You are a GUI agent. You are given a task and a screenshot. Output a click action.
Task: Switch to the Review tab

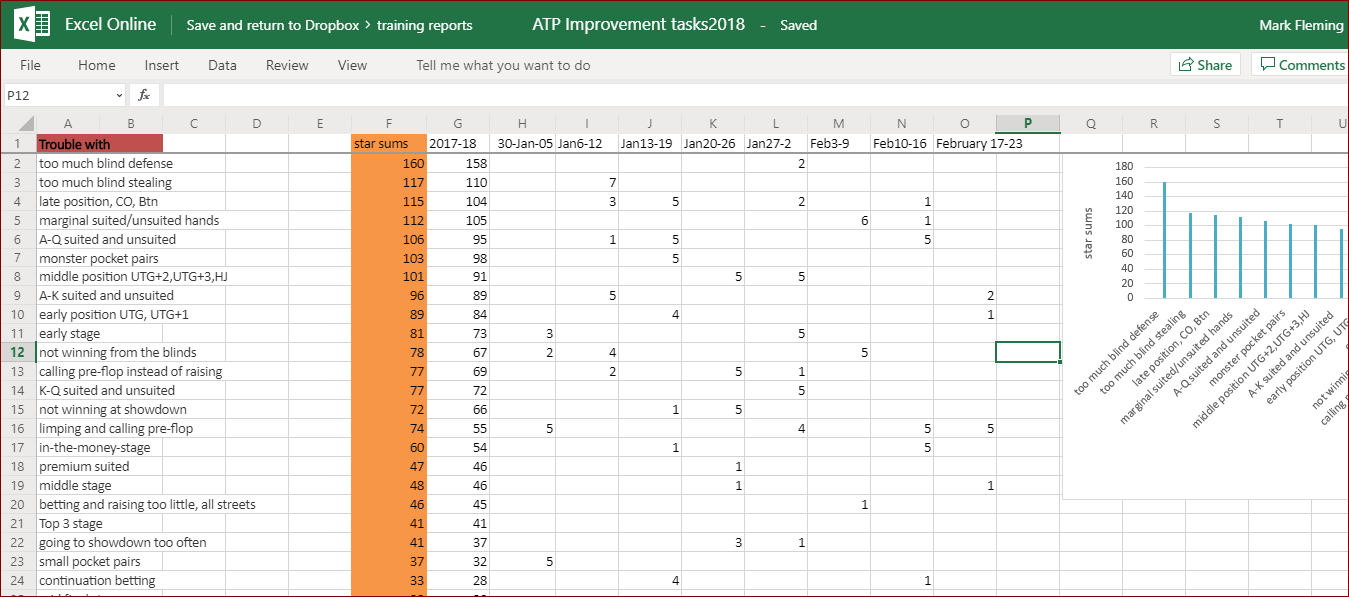point(287,65)
